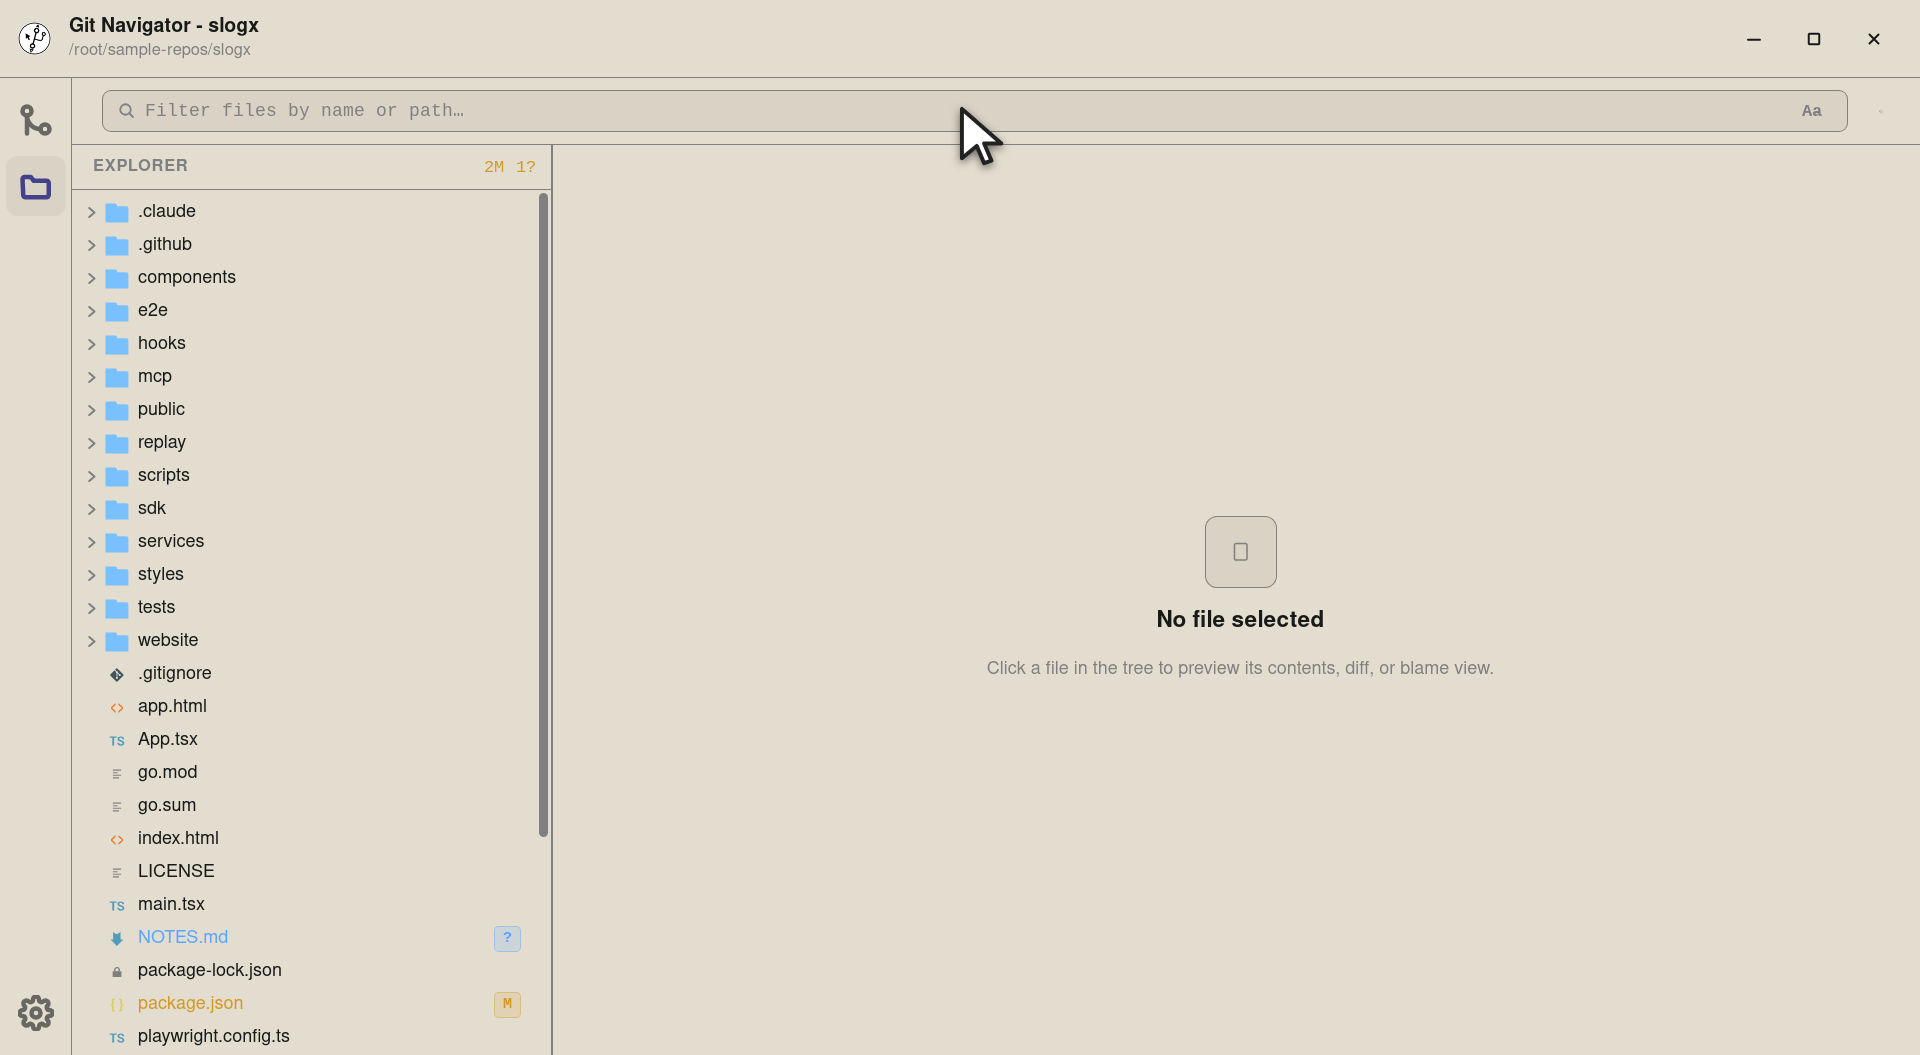This screenshot has width=1920, height=1055.
Task: Click the .gitignore git file icon
Action: click(x=117, y=674)
